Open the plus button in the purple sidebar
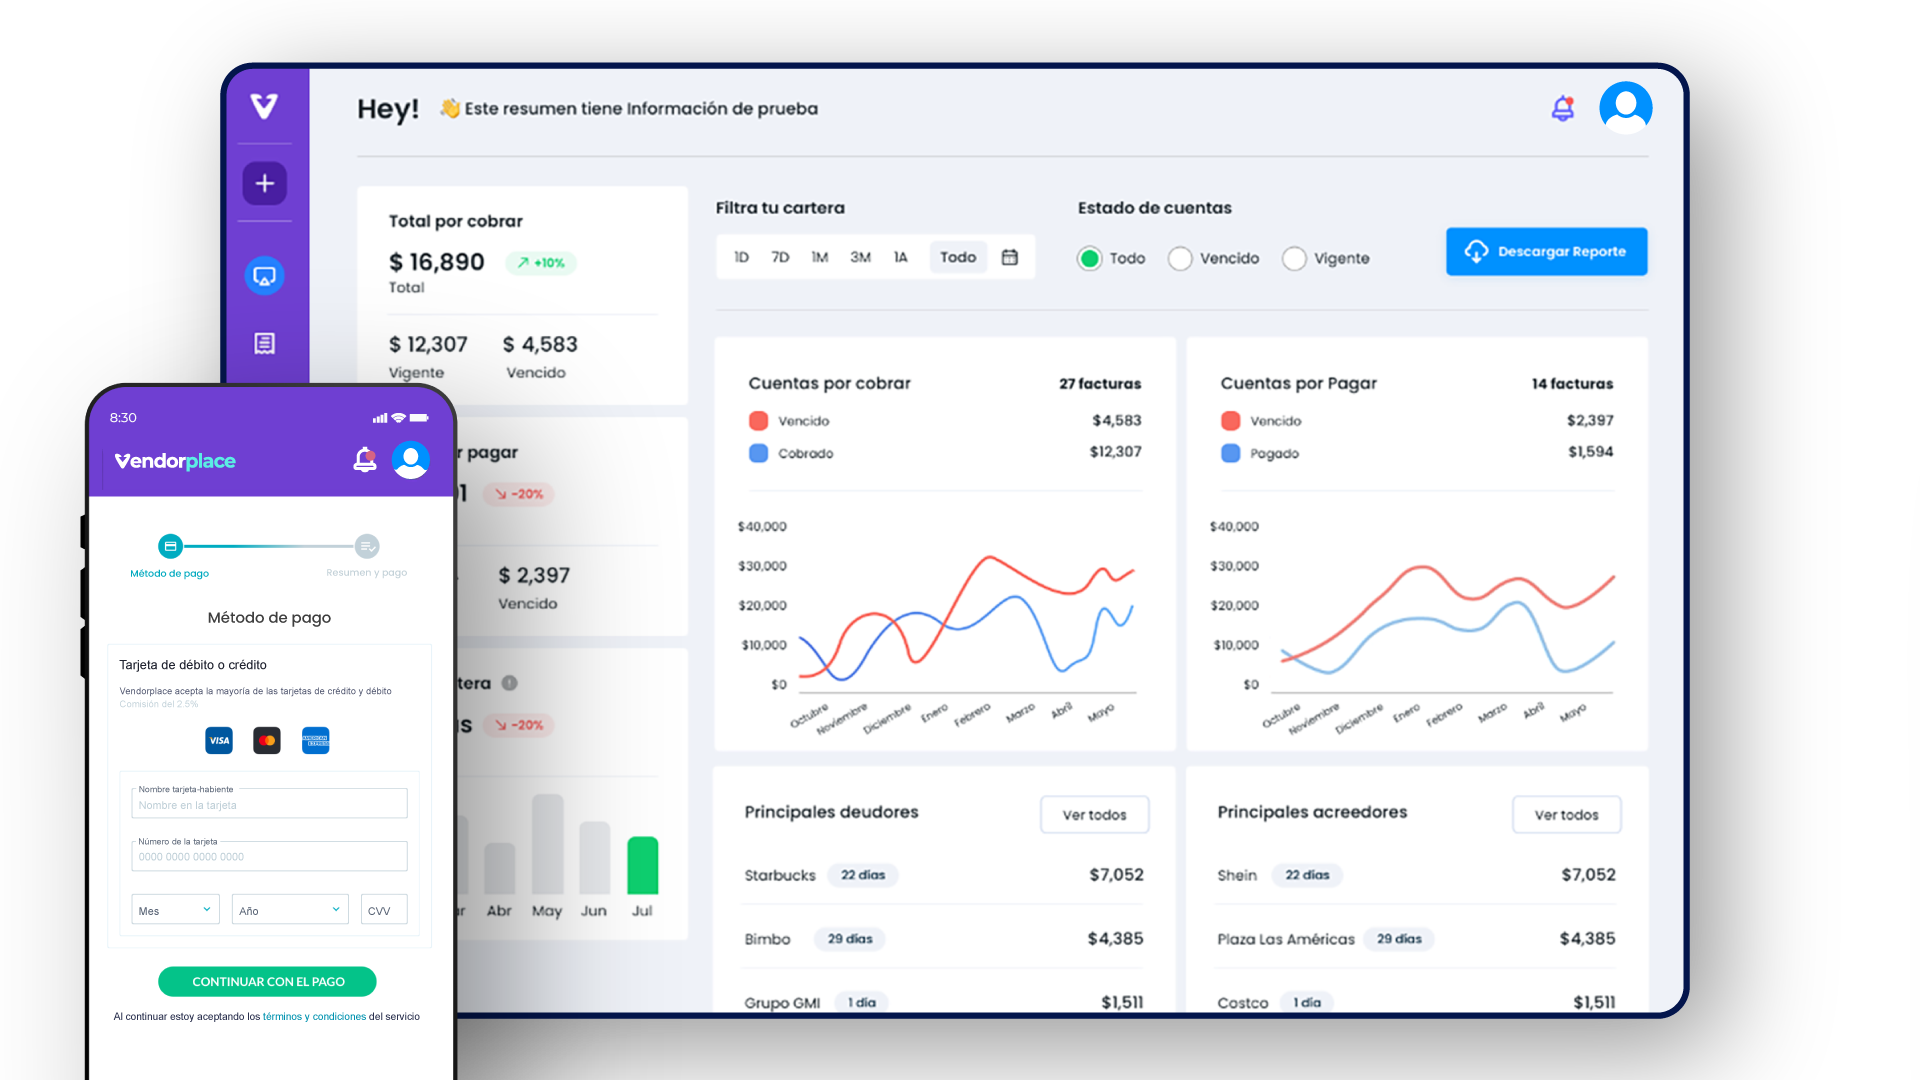This screenshot has width=1920, height=1080. point(264,183)
